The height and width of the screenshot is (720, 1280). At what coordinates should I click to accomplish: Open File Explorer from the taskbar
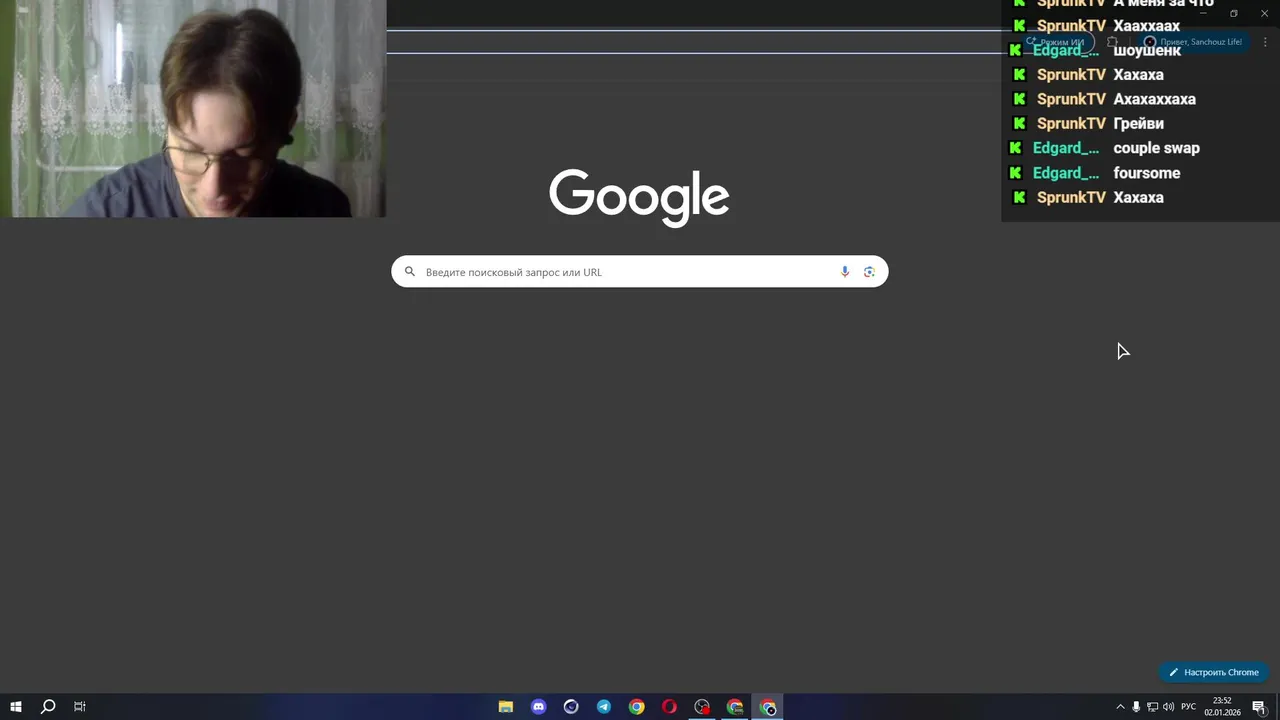[506, 707]
